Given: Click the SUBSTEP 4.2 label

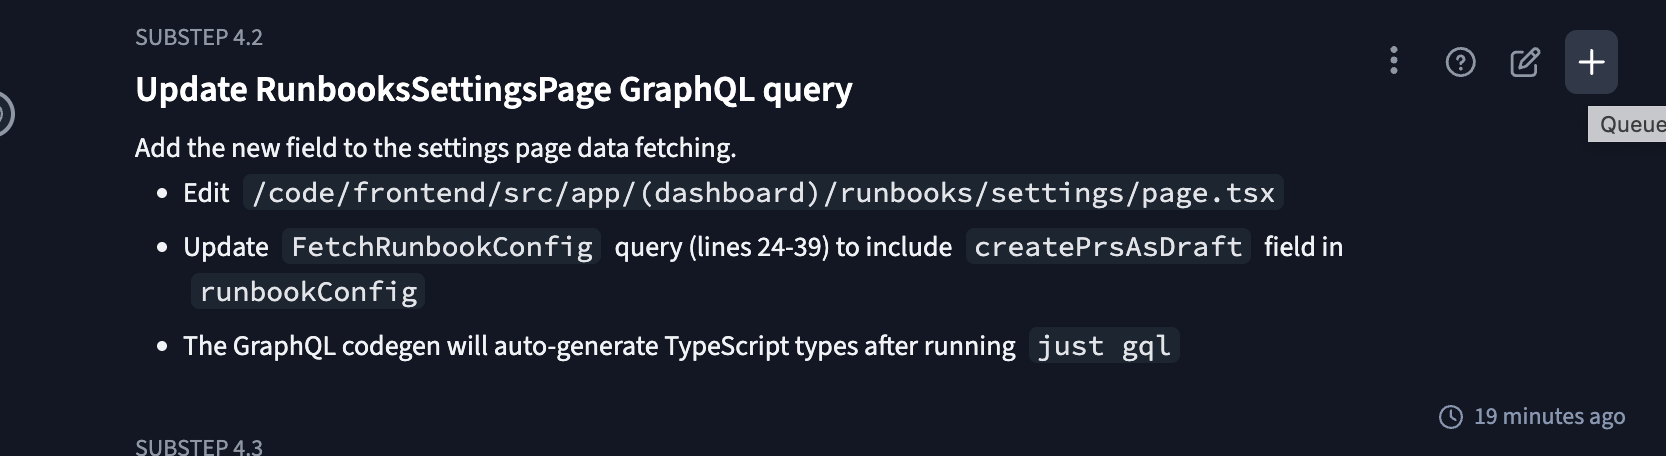Looking at the screenshot, I should coord(199,38).
